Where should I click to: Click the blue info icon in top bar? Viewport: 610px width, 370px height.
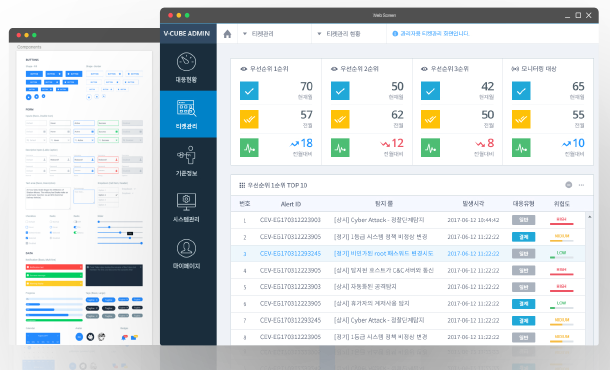395,34
